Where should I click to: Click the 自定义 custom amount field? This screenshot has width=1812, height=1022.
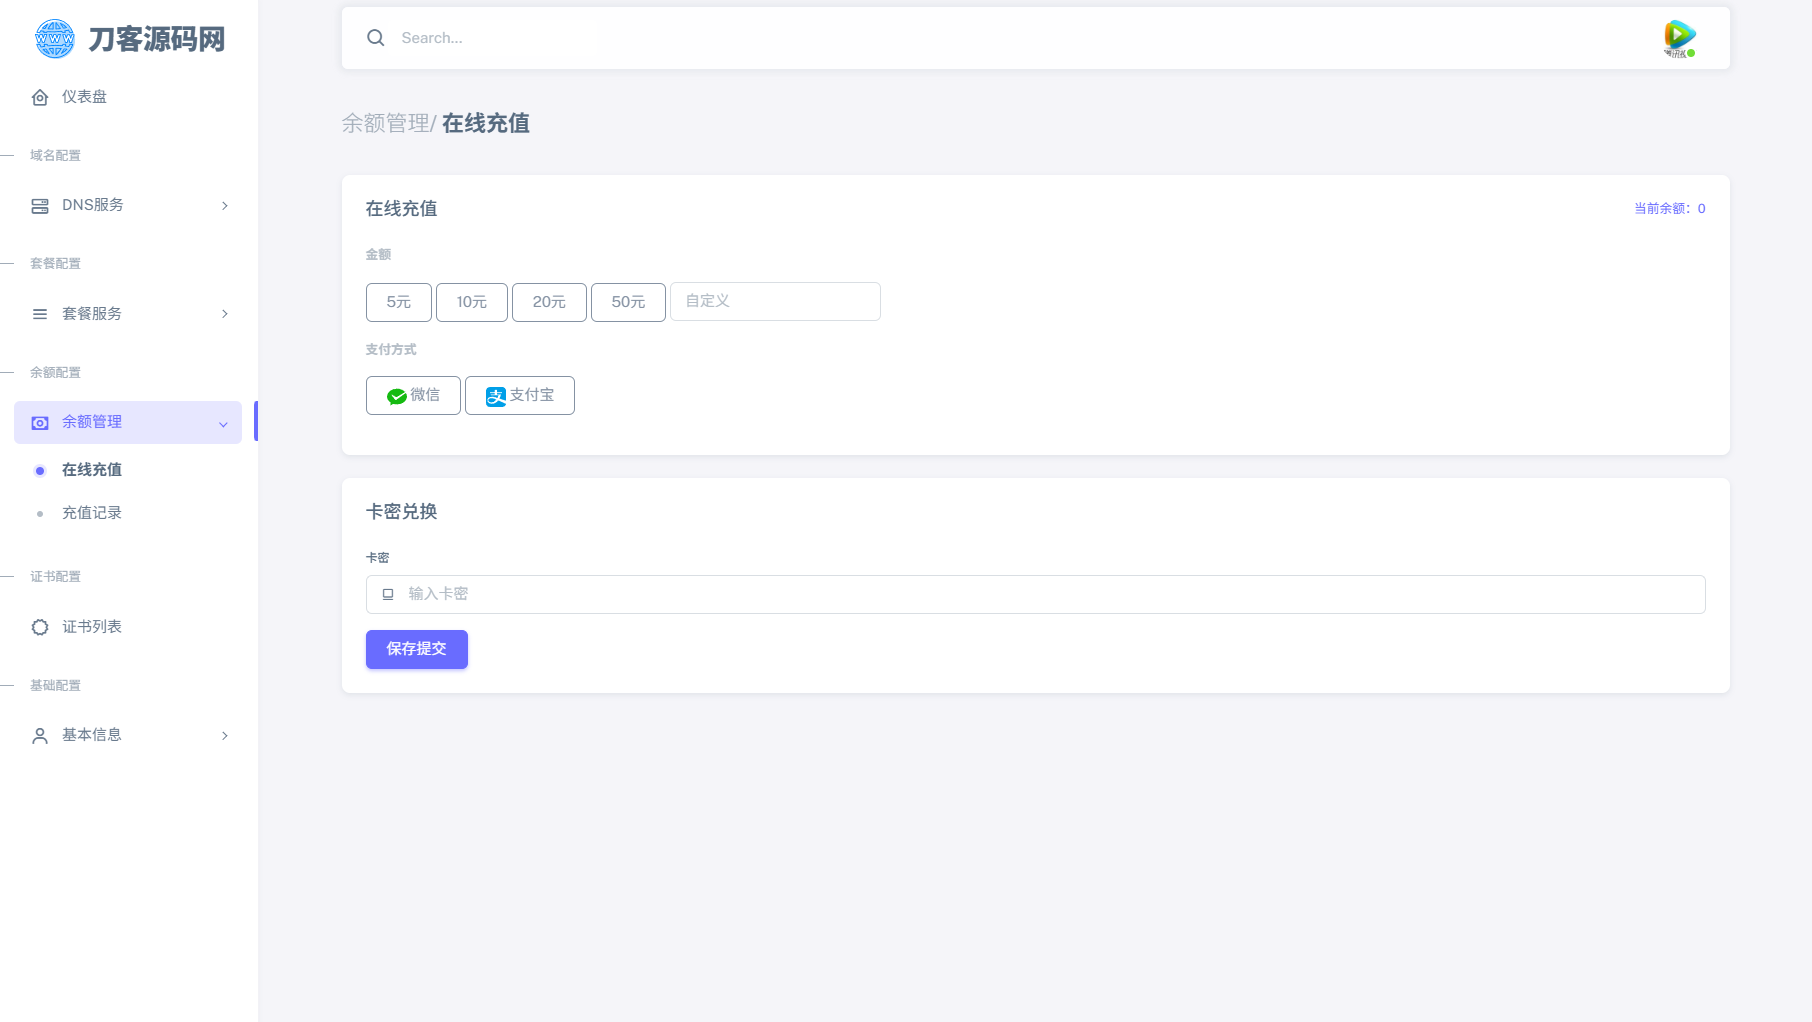coord(775,301)
